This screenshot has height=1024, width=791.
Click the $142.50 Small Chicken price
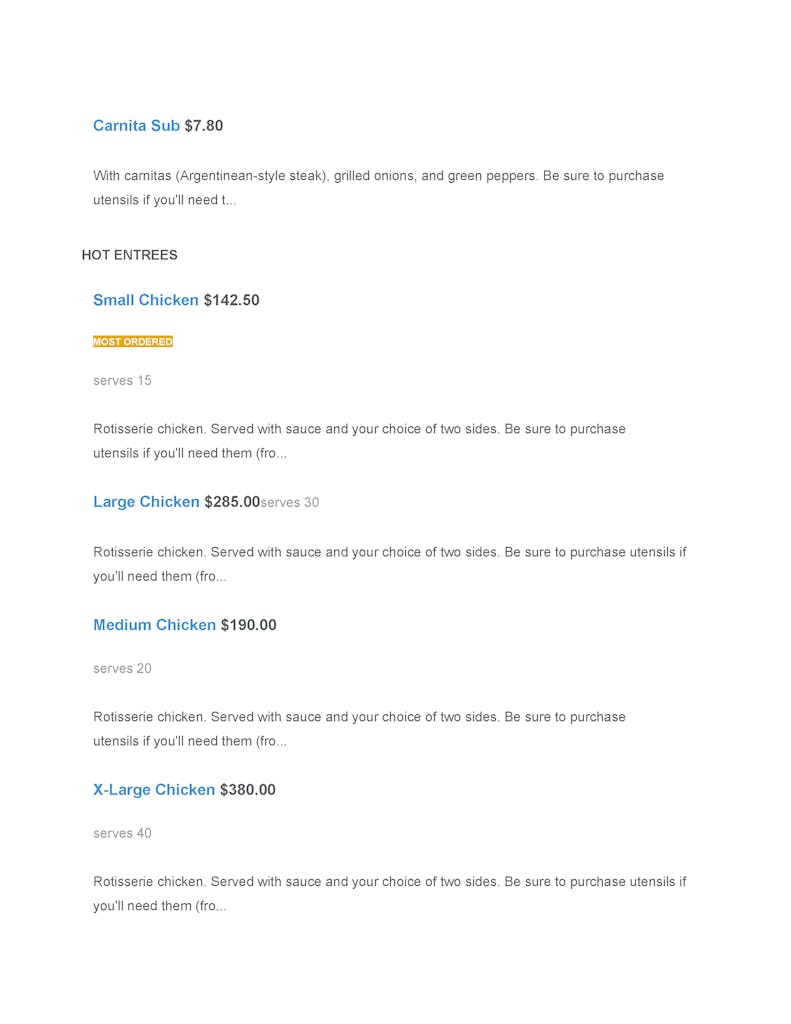pos(231,300)
